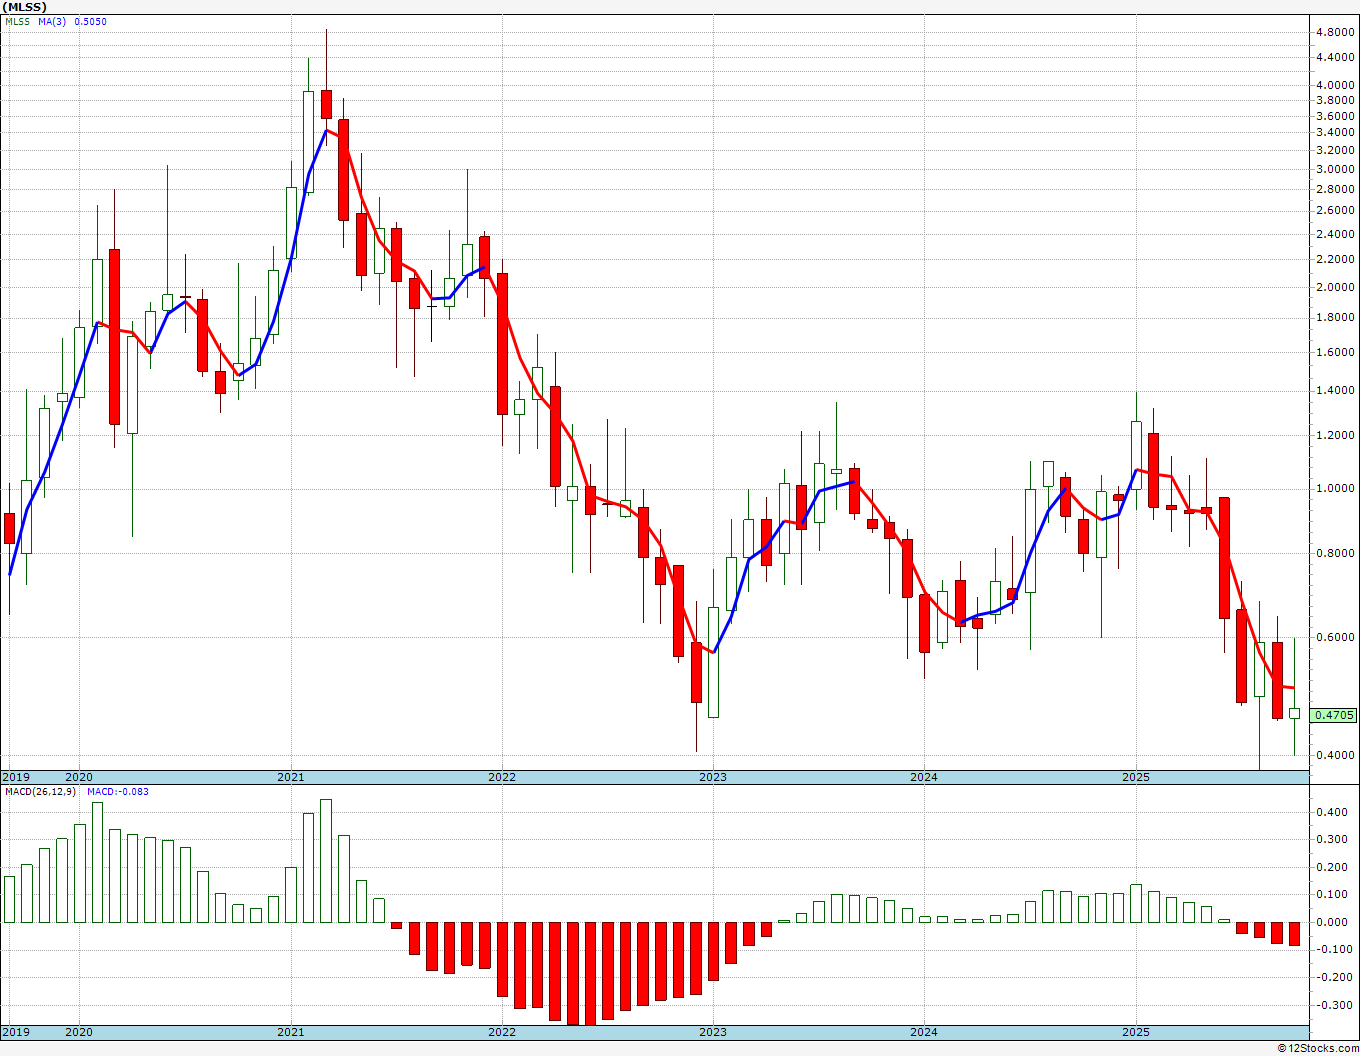Image resolution: width=1360 pixels, height=1056 pixels.
Task: Select the 3.2000 price axis label
Action: coord(1335,150)
